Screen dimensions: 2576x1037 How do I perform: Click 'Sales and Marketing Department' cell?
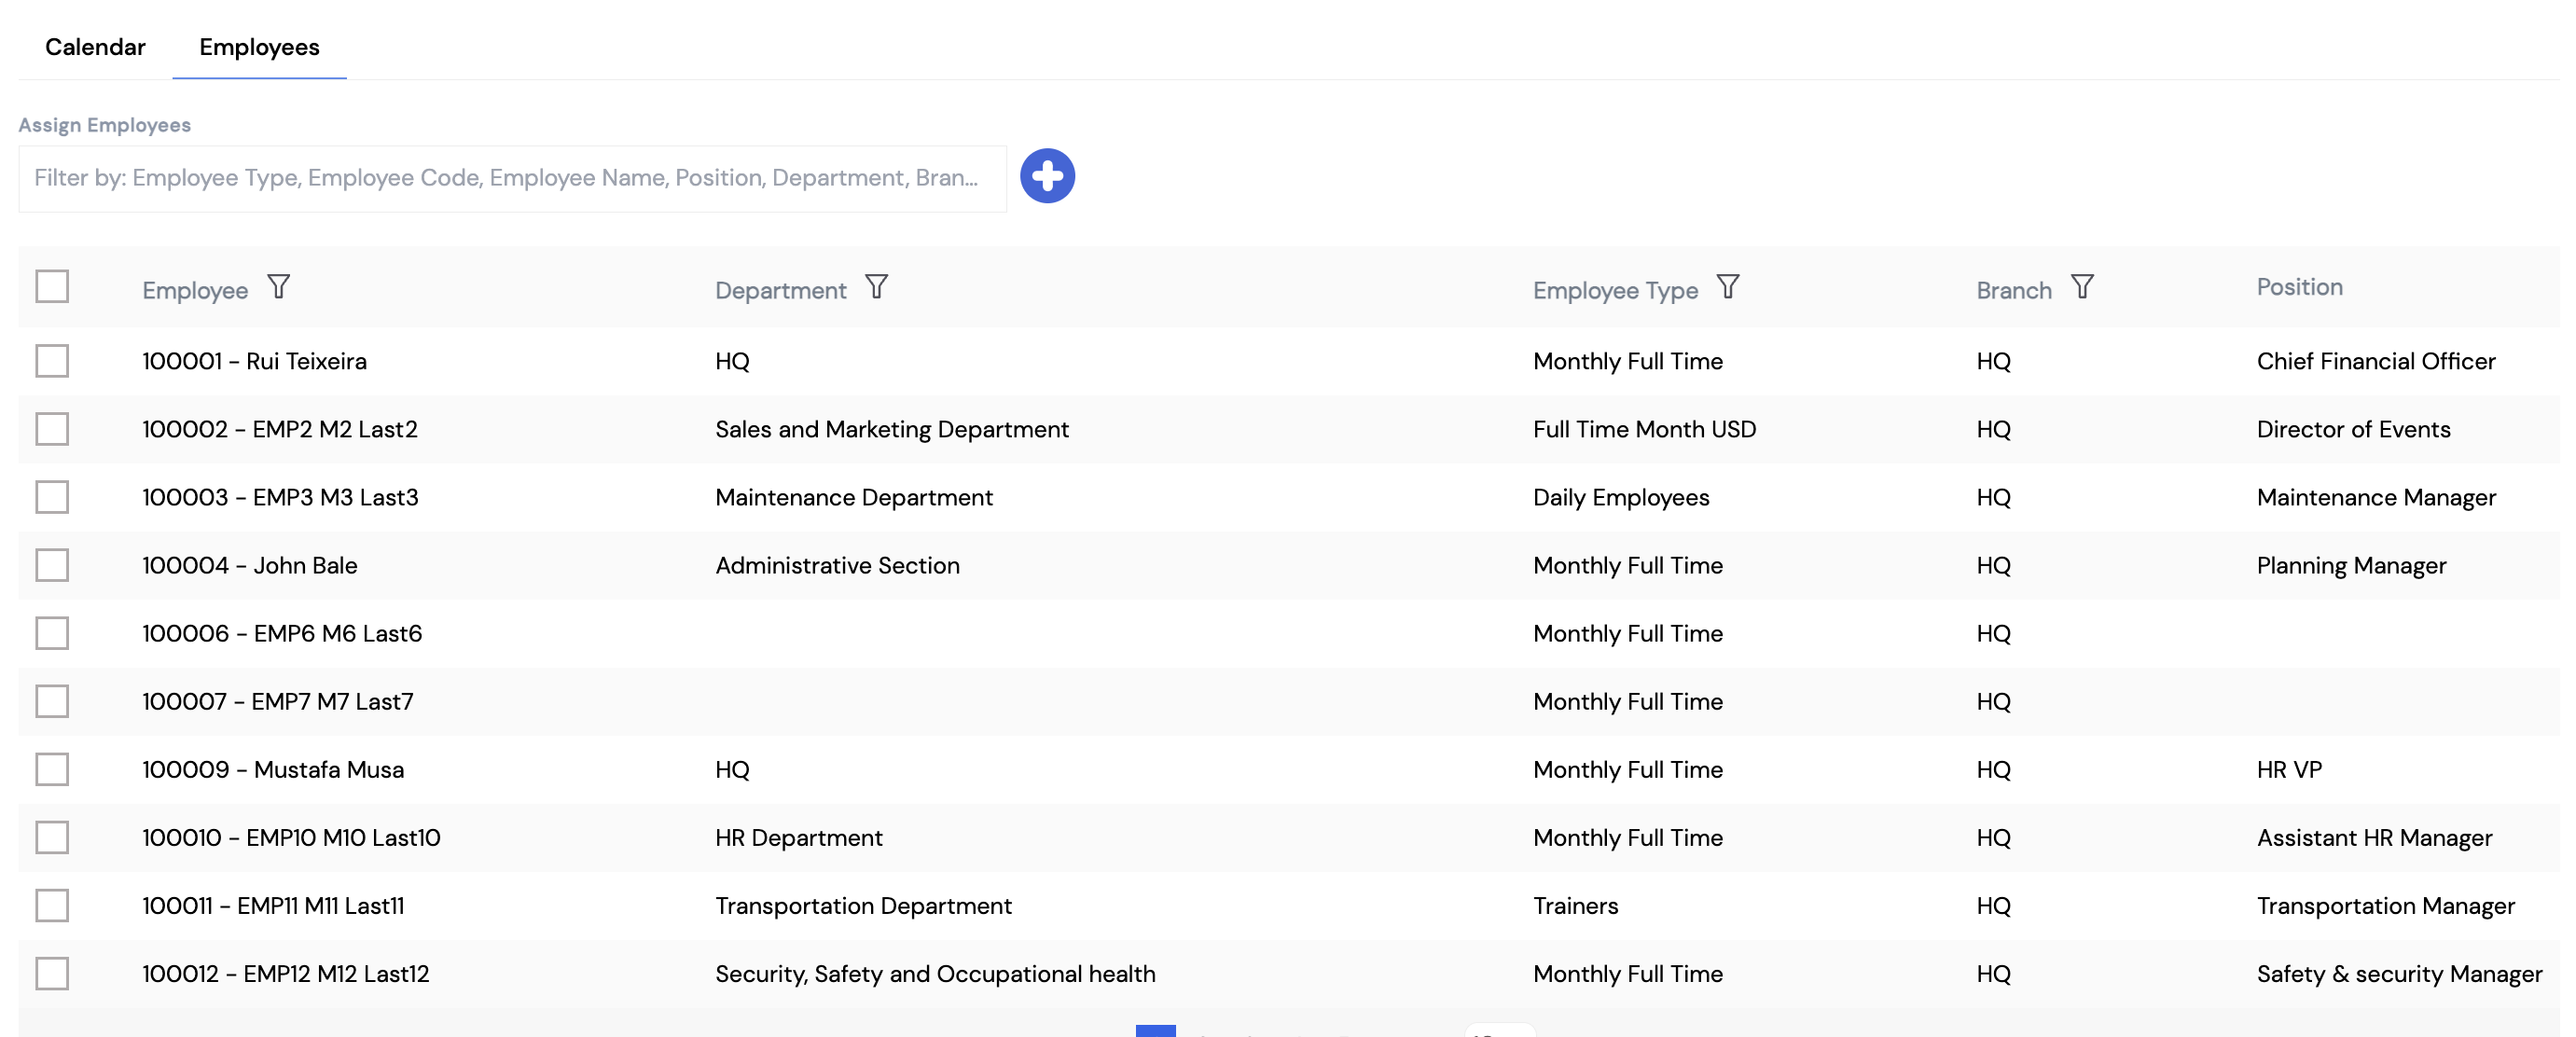tap(892, 429)
